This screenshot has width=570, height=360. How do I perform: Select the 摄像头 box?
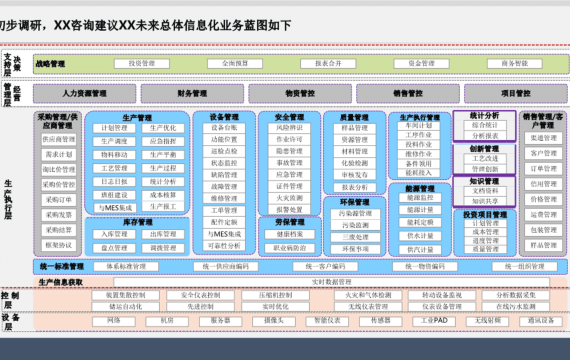(274, 321)
